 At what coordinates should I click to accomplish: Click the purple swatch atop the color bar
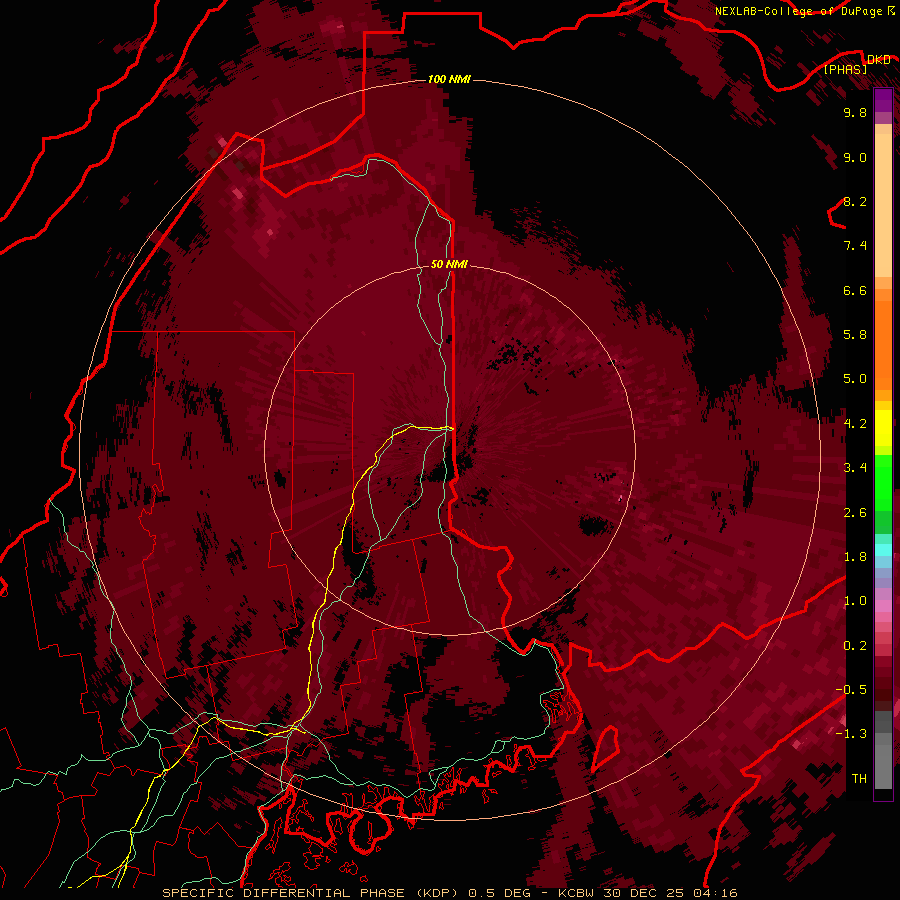pos(883,100)
